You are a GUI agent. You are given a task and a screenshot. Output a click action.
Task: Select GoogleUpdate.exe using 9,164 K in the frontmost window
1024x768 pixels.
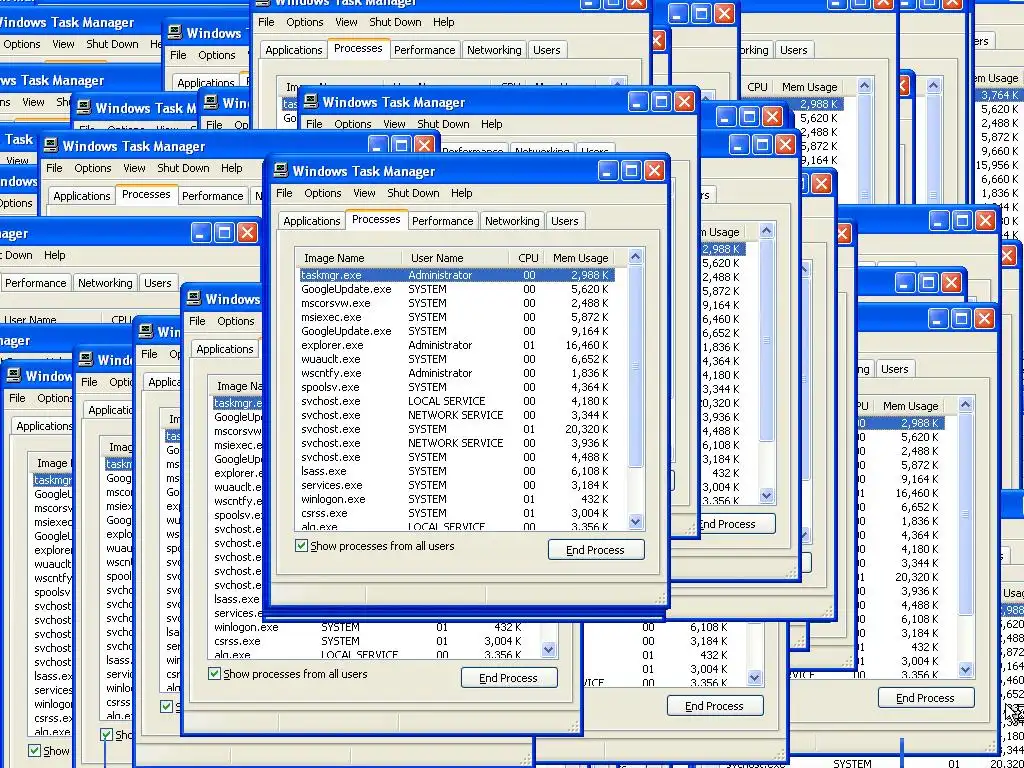[456, 331]
